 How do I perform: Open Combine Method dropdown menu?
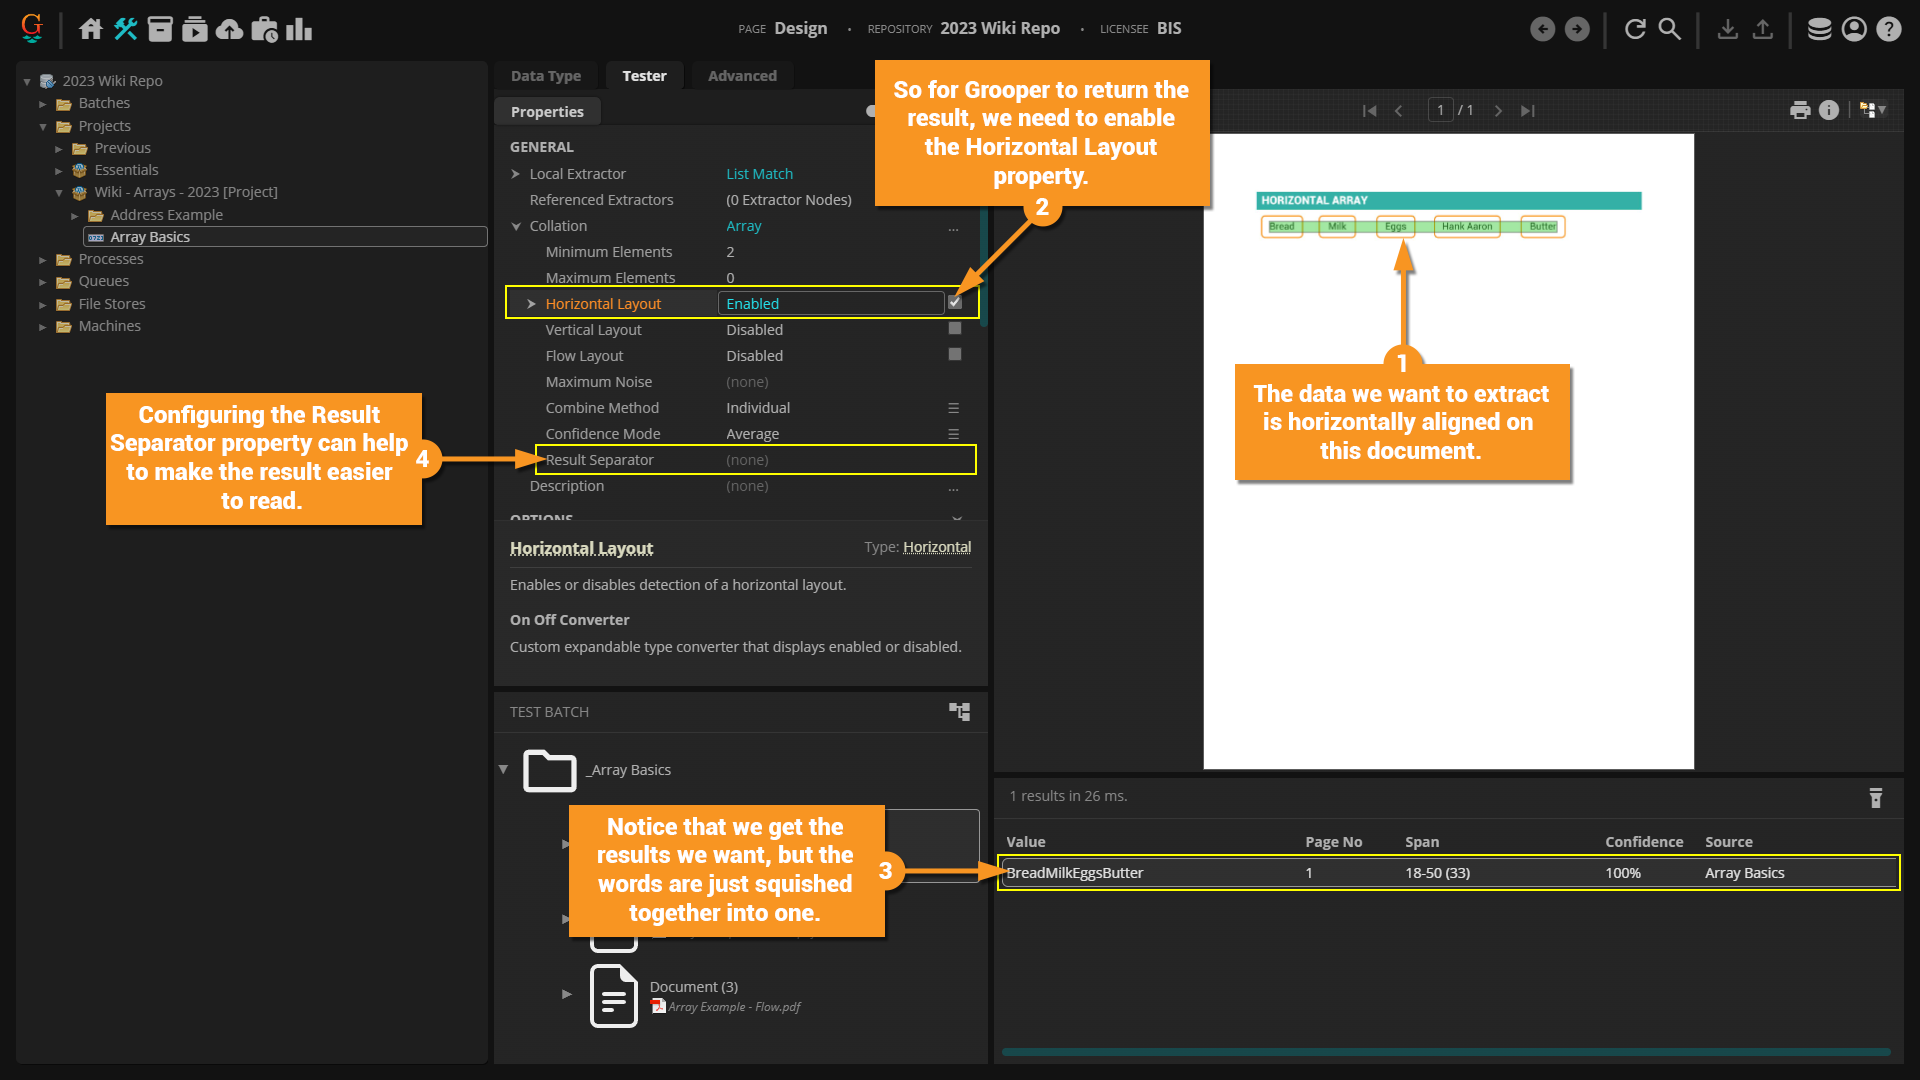click(x=953, y=408)
